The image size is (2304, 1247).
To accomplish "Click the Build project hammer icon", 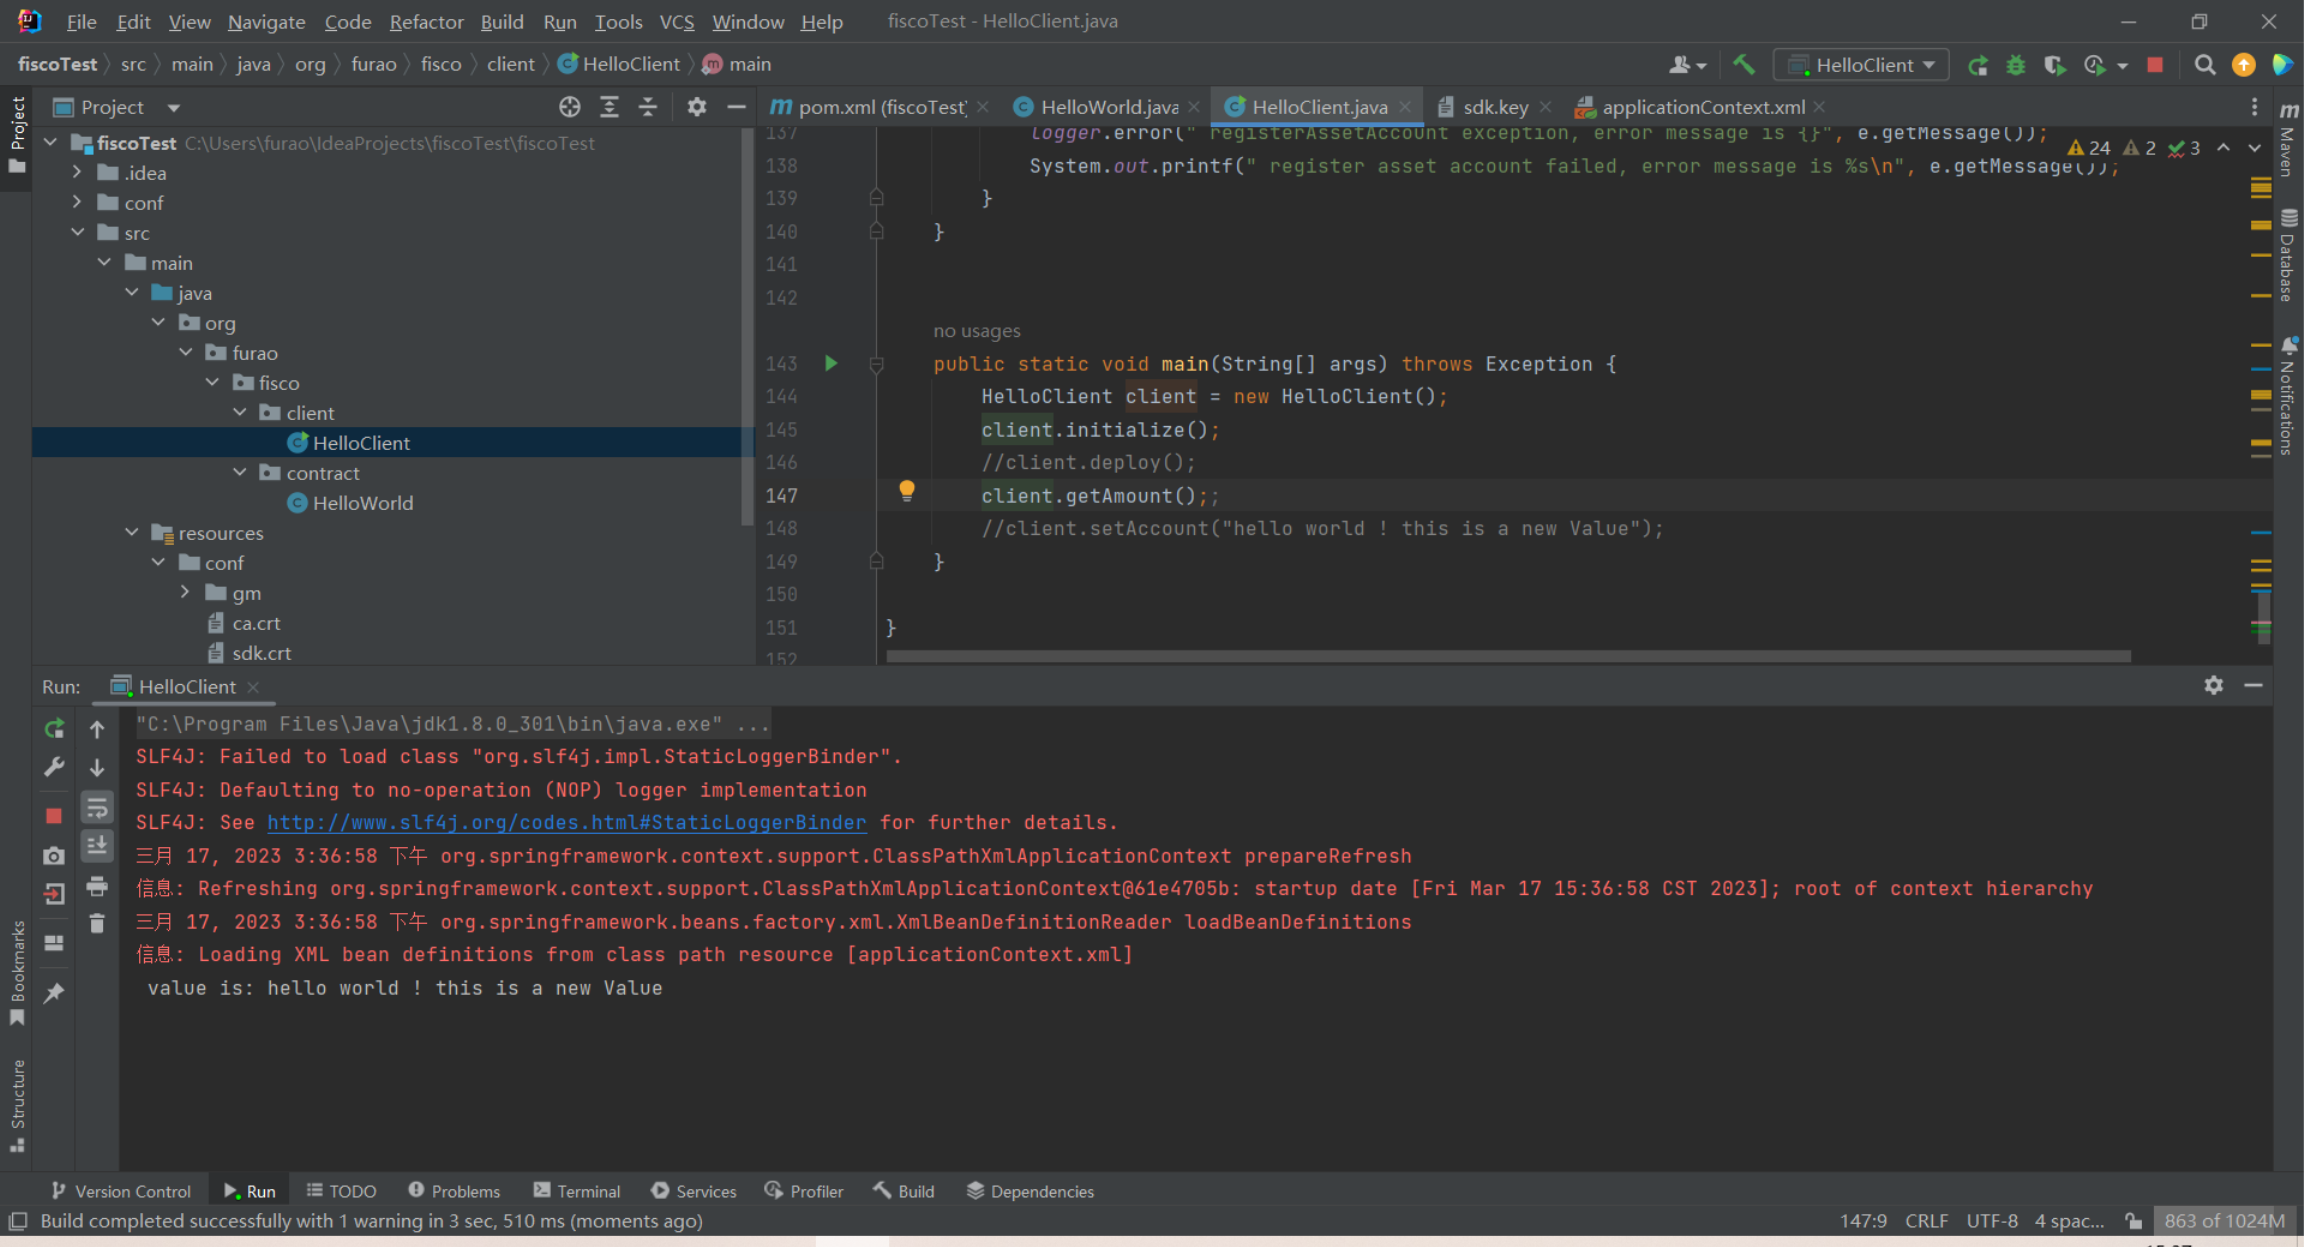I will tap(1744, 65).
